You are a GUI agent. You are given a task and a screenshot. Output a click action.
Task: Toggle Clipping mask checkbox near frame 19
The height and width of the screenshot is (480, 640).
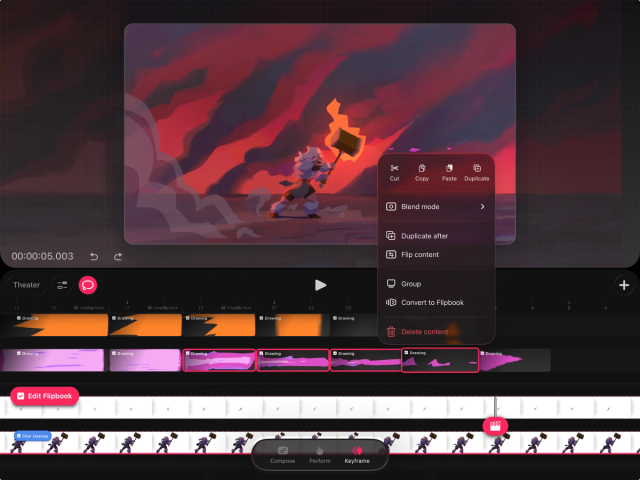(x=223, y=308)
